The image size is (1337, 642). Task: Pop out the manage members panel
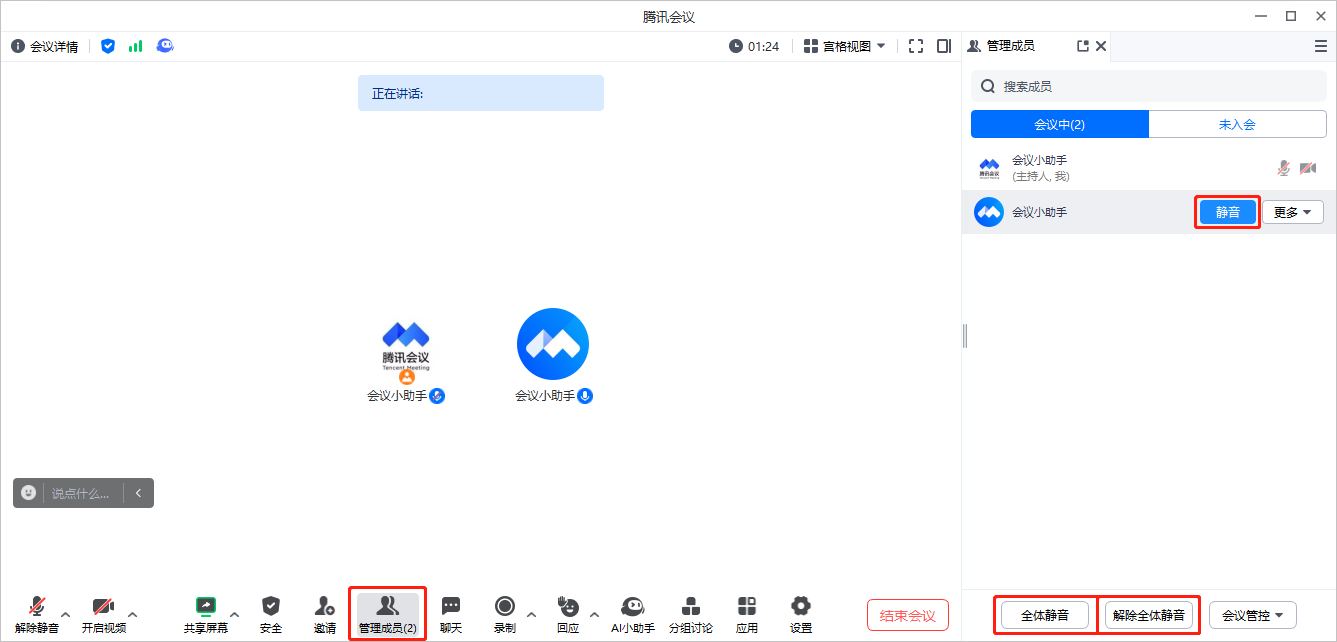point(1082,46)
